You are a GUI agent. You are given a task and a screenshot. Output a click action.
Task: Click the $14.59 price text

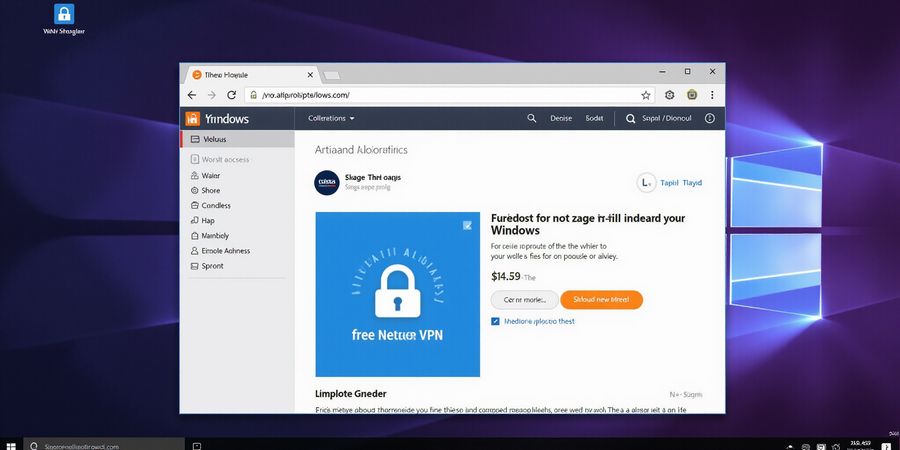(x=506, y=277)
